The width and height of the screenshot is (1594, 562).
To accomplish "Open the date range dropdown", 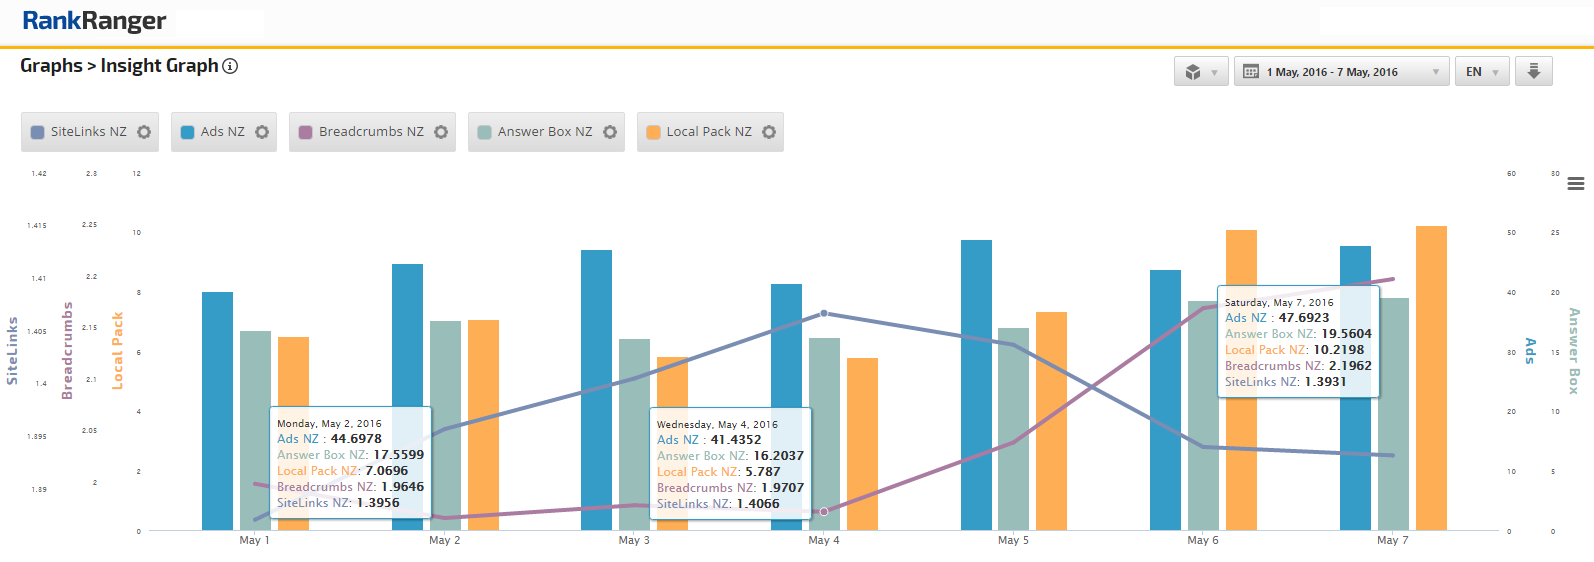I will (1342, 72).
